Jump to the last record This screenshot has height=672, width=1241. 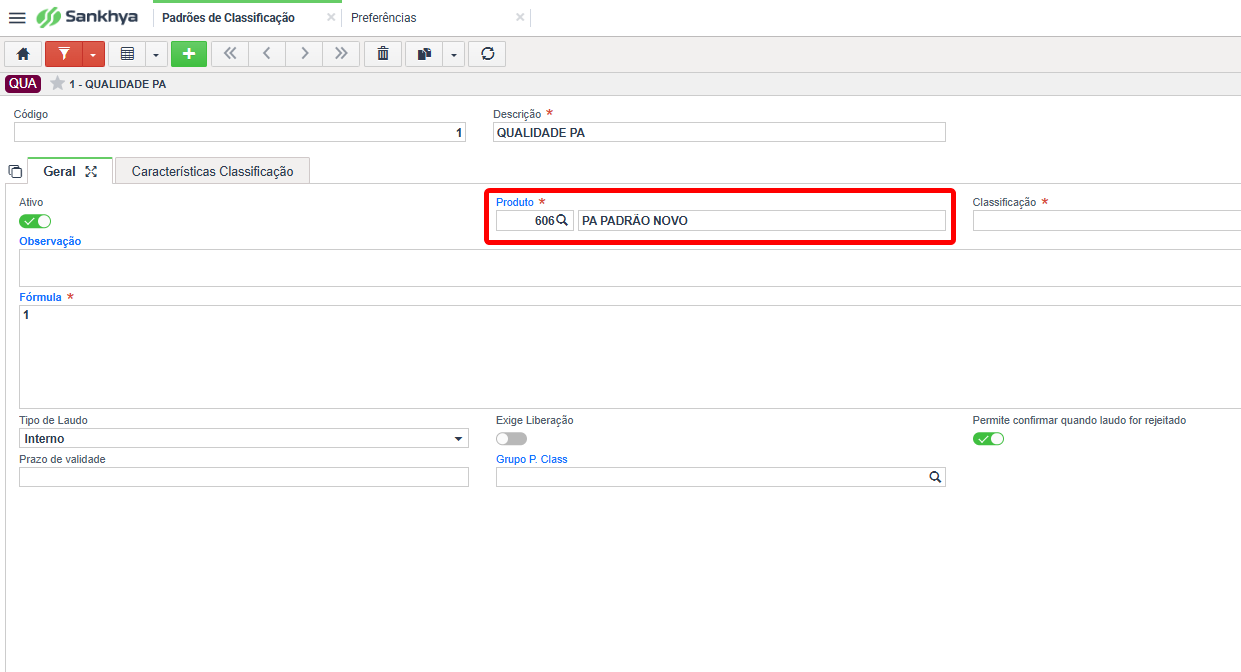pyautogui.click(x=341, y=54)
